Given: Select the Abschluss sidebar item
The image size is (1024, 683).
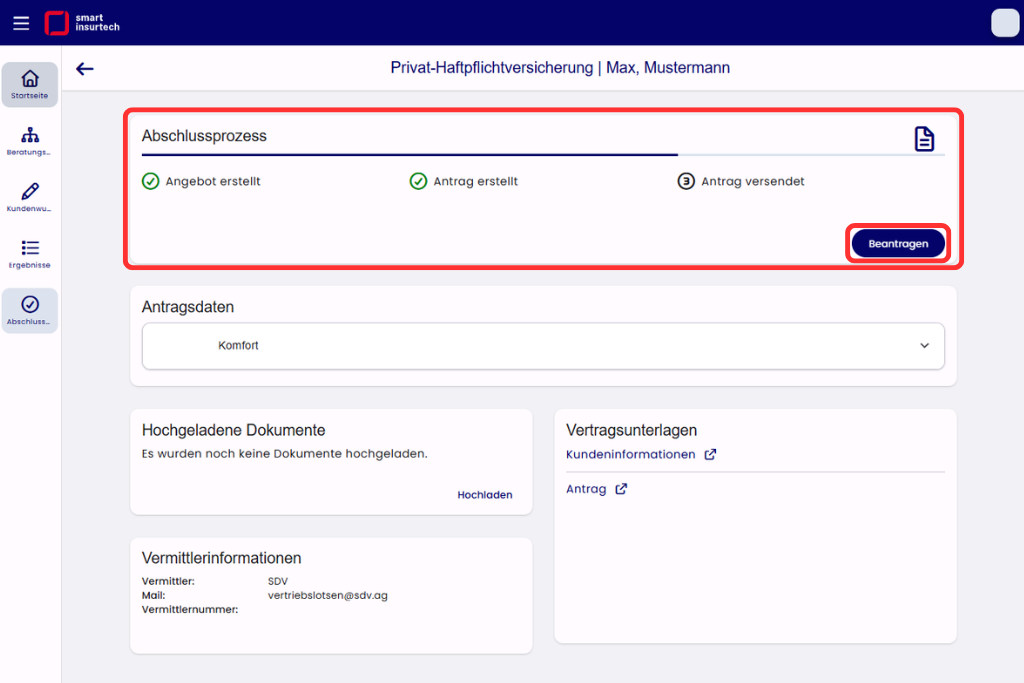Looking at the screenshot, I should coord(29,311).
